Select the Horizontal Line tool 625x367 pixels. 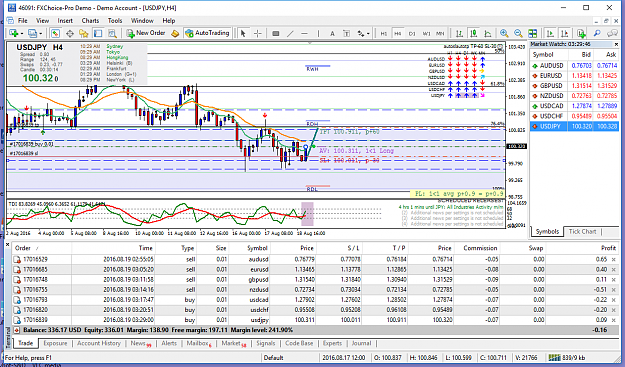tap(304, 33)
